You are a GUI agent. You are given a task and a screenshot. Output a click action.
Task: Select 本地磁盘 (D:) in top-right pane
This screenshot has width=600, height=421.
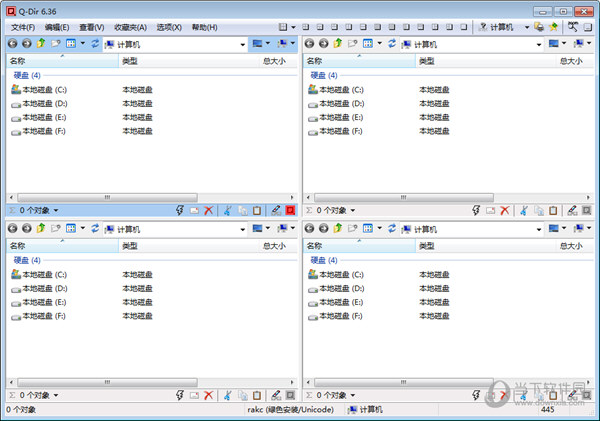tap(336, 104)
